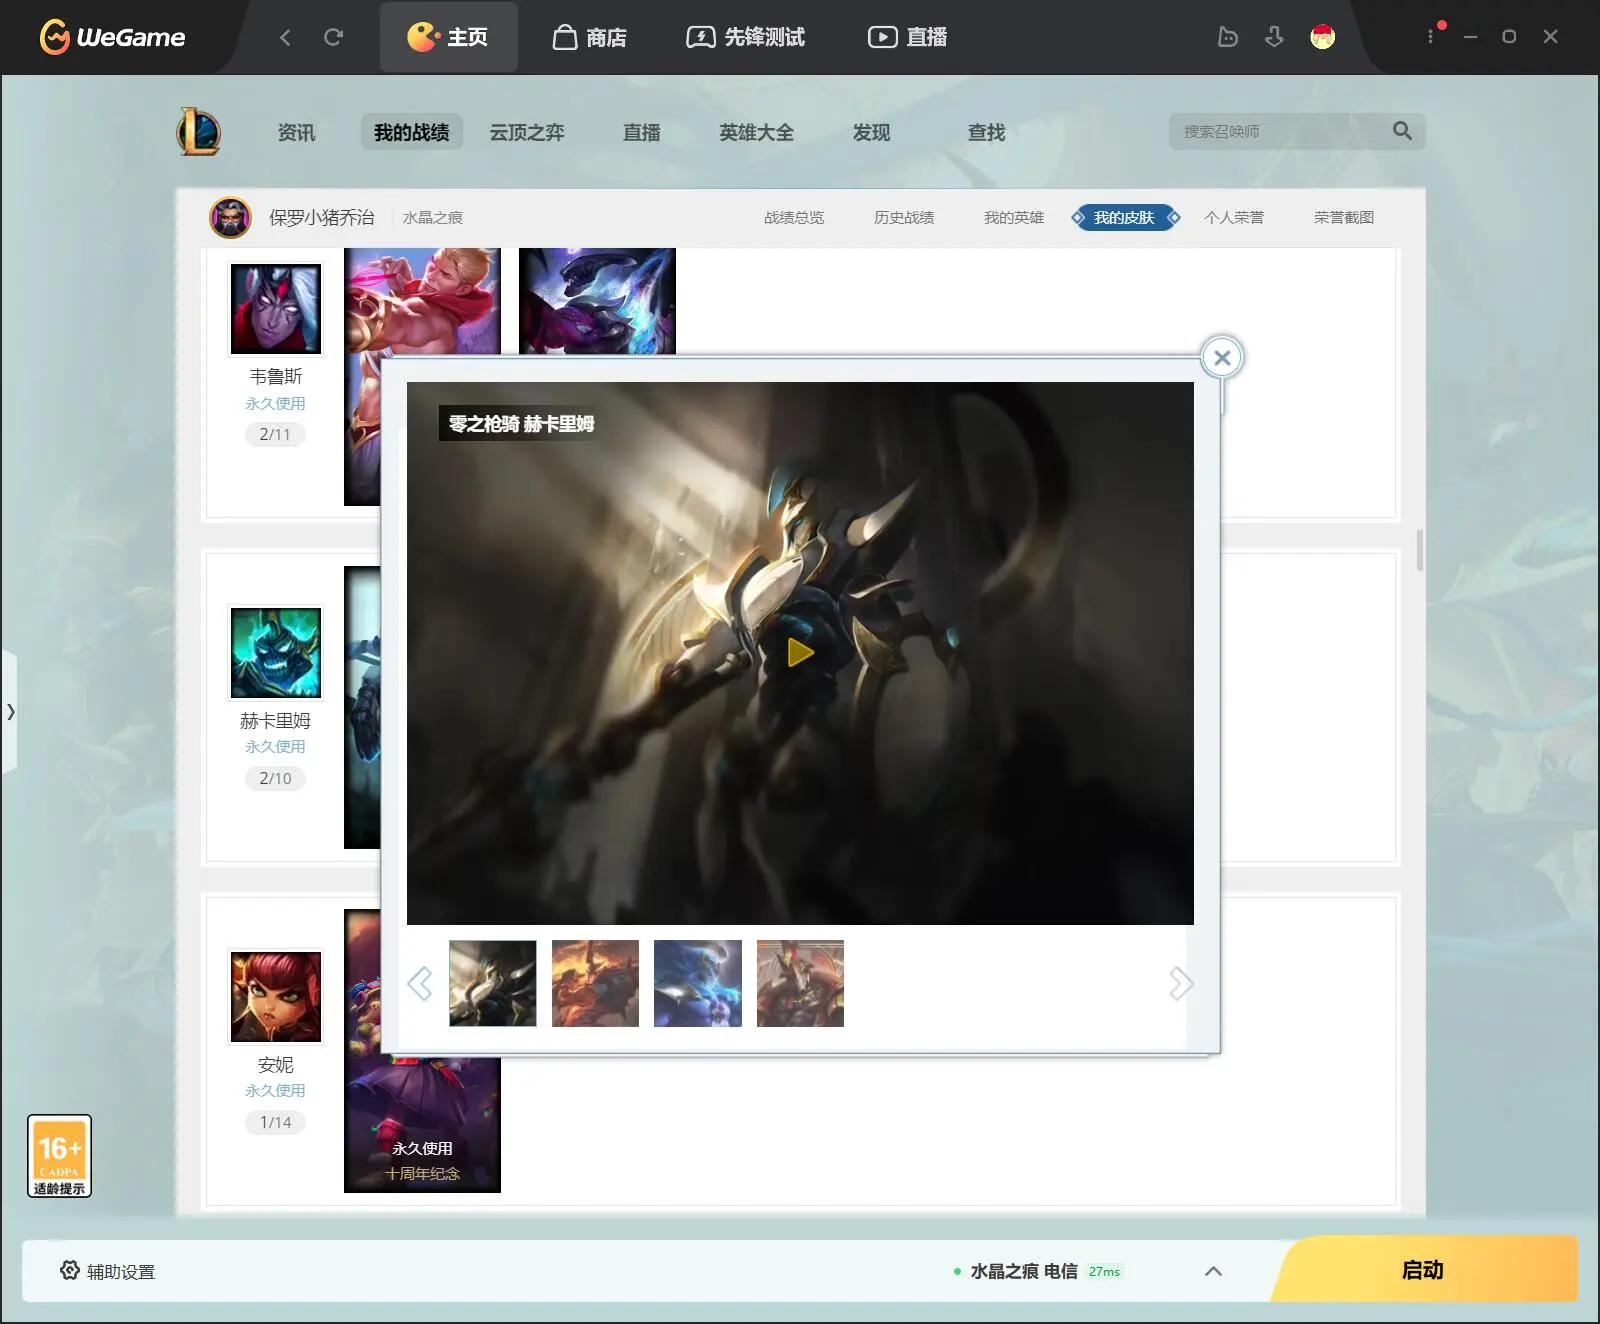Open the second 韦鲁斯 skin image
Screen dimensions: 1600x1324
click(x=597, y=301)
